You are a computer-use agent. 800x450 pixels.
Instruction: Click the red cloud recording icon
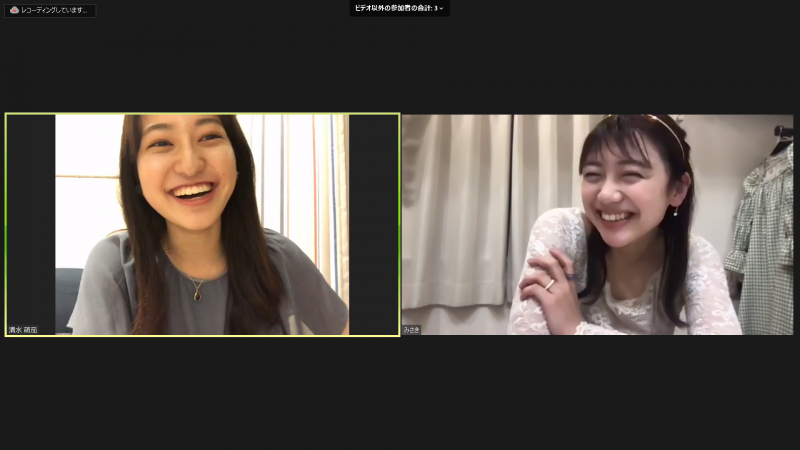point(14,10)
